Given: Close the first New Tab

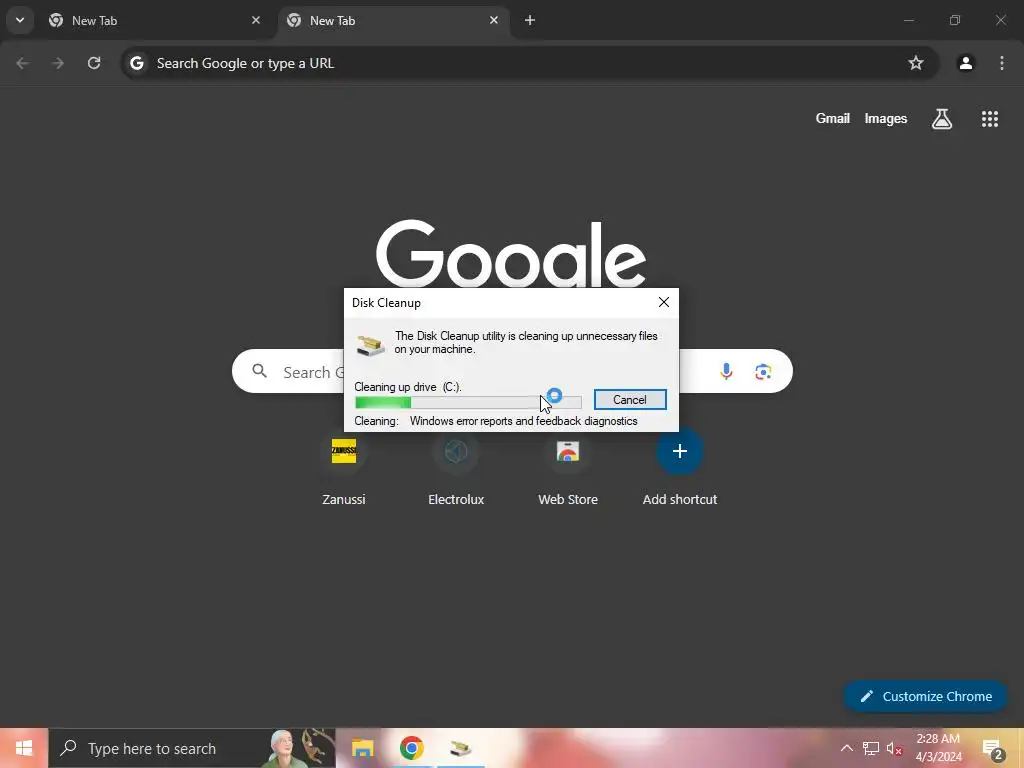Looking at the screenshot, I should (x=256, y=20).
